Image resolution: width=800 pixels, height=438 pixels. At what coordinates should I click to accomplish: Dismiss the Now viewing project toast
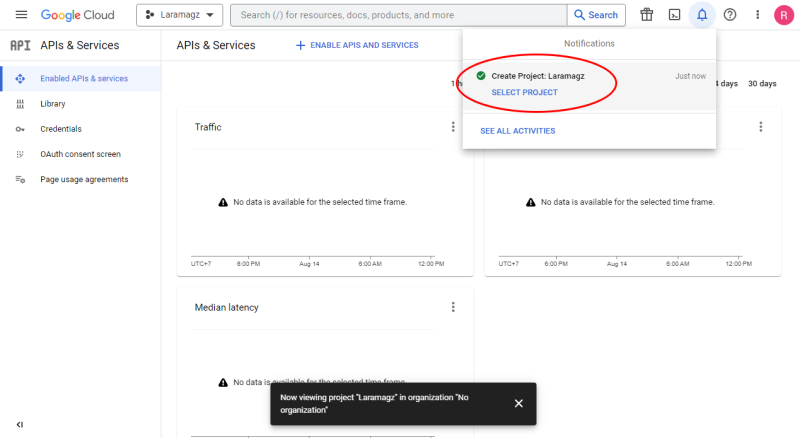518,403
